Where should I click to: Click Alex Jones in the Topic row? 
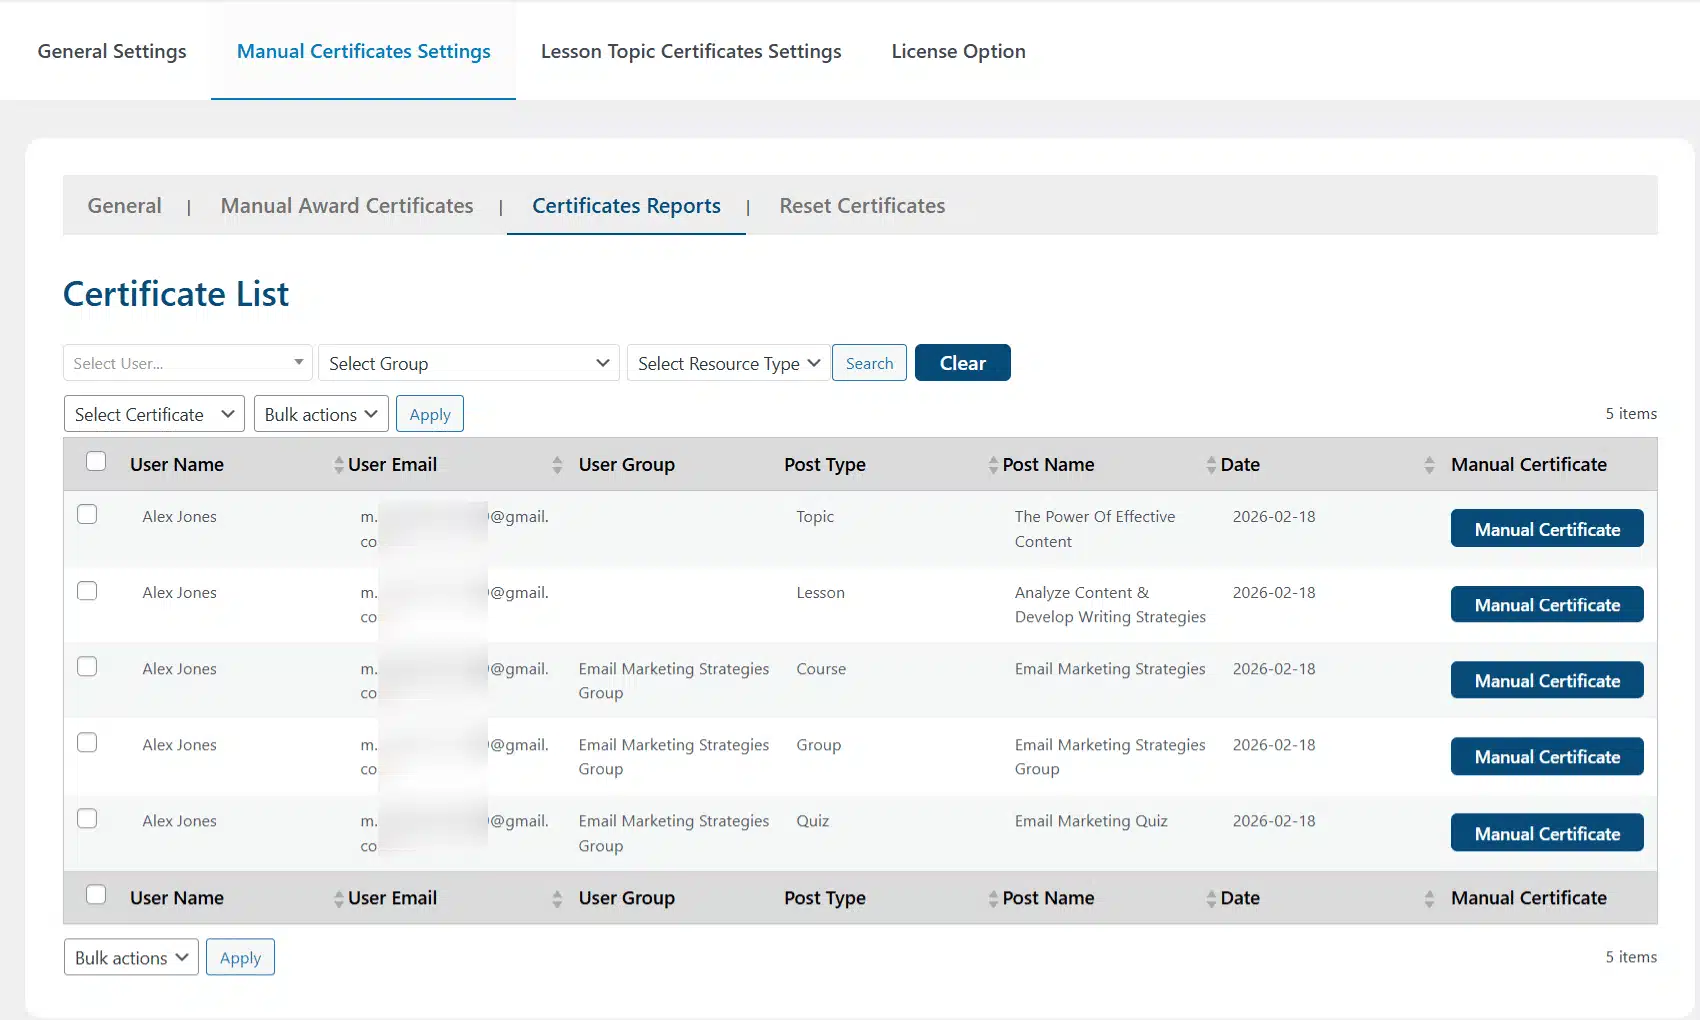tap(179, 517)
